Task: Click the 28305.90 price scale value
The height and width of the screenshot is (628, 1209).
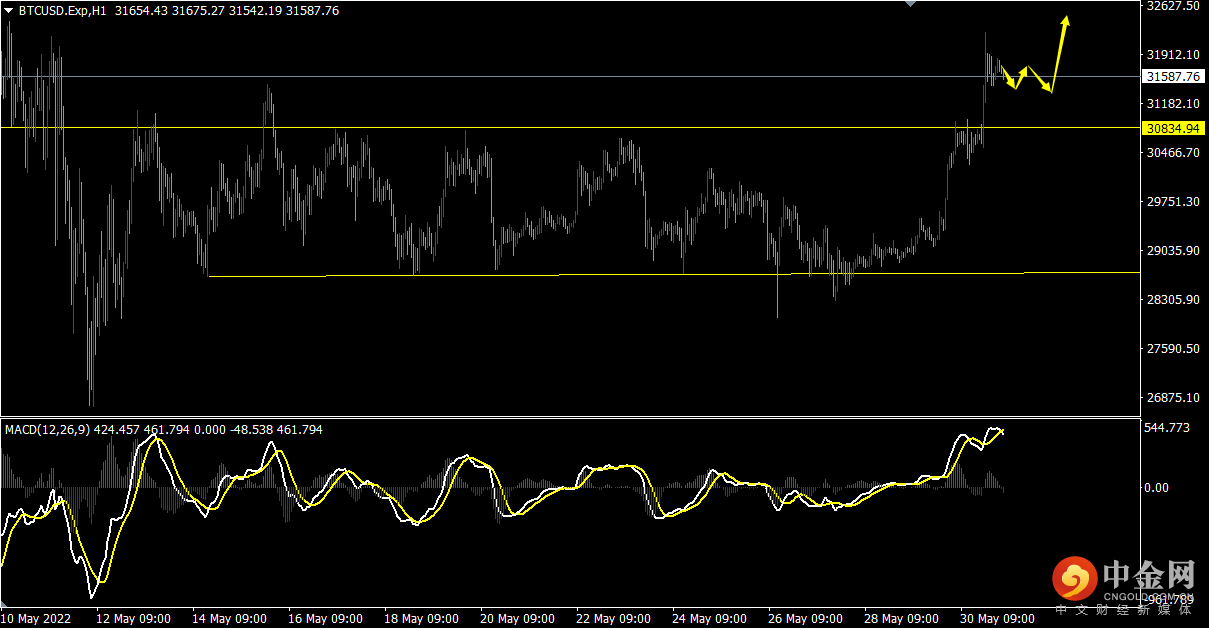Action: 1174,299
